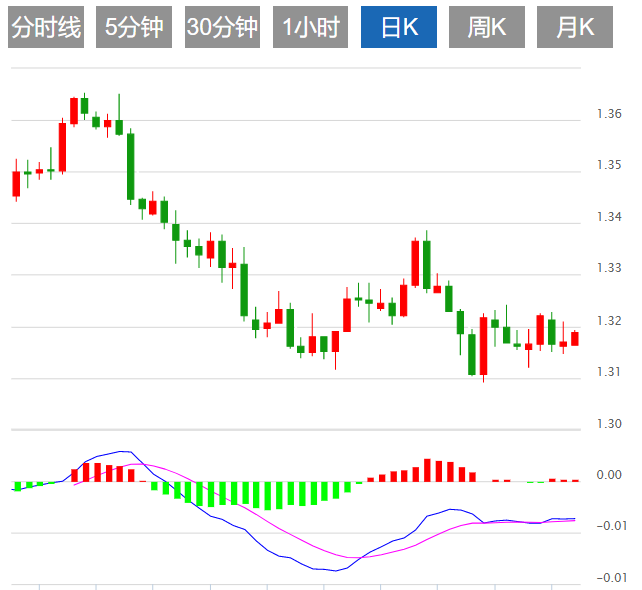642x590 pixels.
Task: Click the 0.00 MACD axis label
Action: pos(609,475)
